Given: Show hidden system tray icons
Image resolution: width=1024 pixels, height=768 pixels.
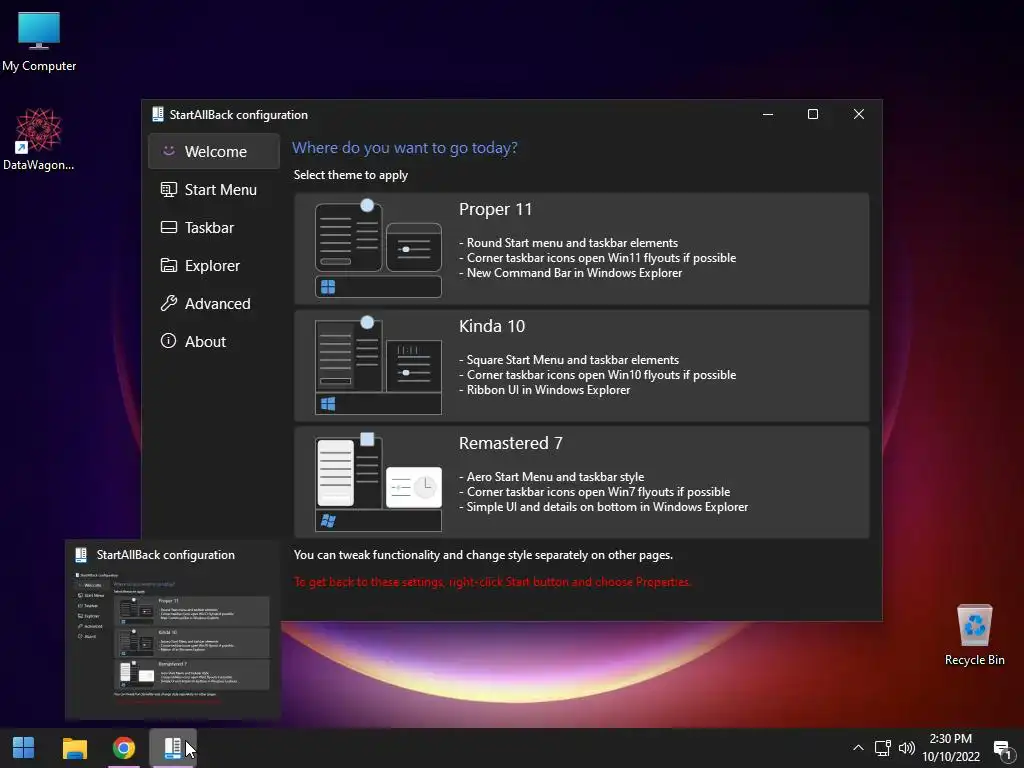Looking at the screenshot, I should tap(858, 748).
